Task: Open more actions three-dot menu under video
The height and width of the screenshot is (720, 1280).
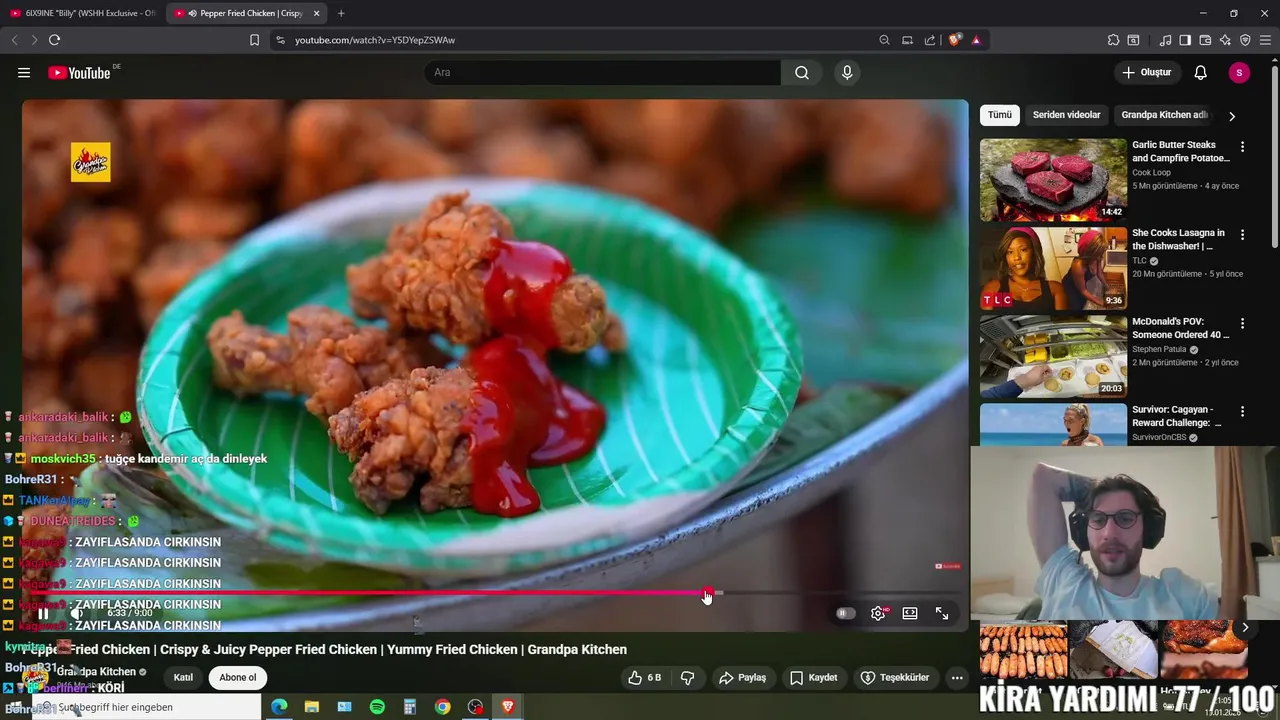Action: [957, 678]
